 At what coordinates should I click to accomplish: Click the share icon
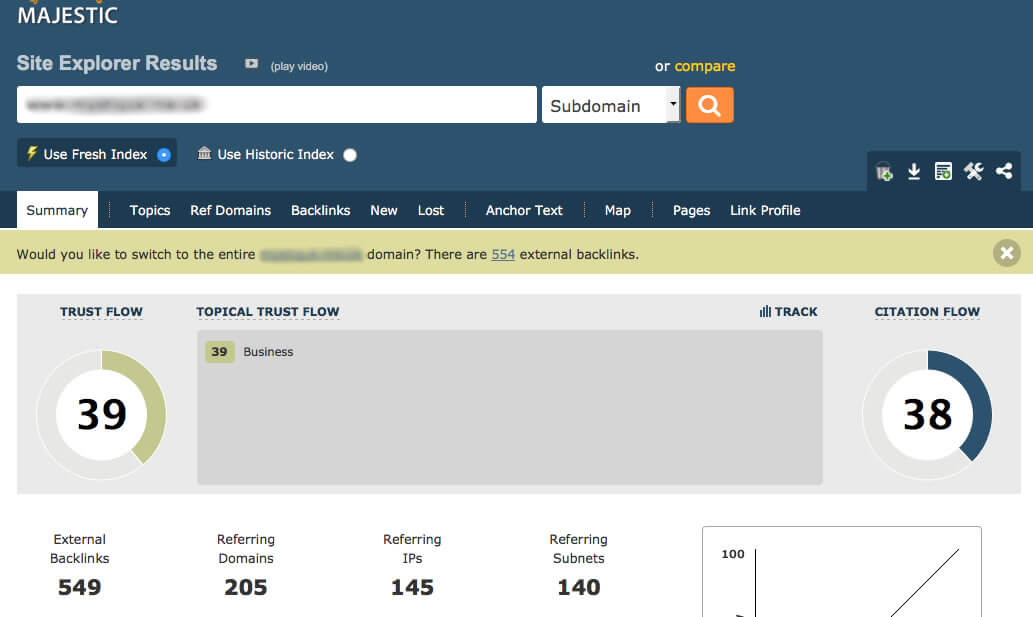point(1004,171)
